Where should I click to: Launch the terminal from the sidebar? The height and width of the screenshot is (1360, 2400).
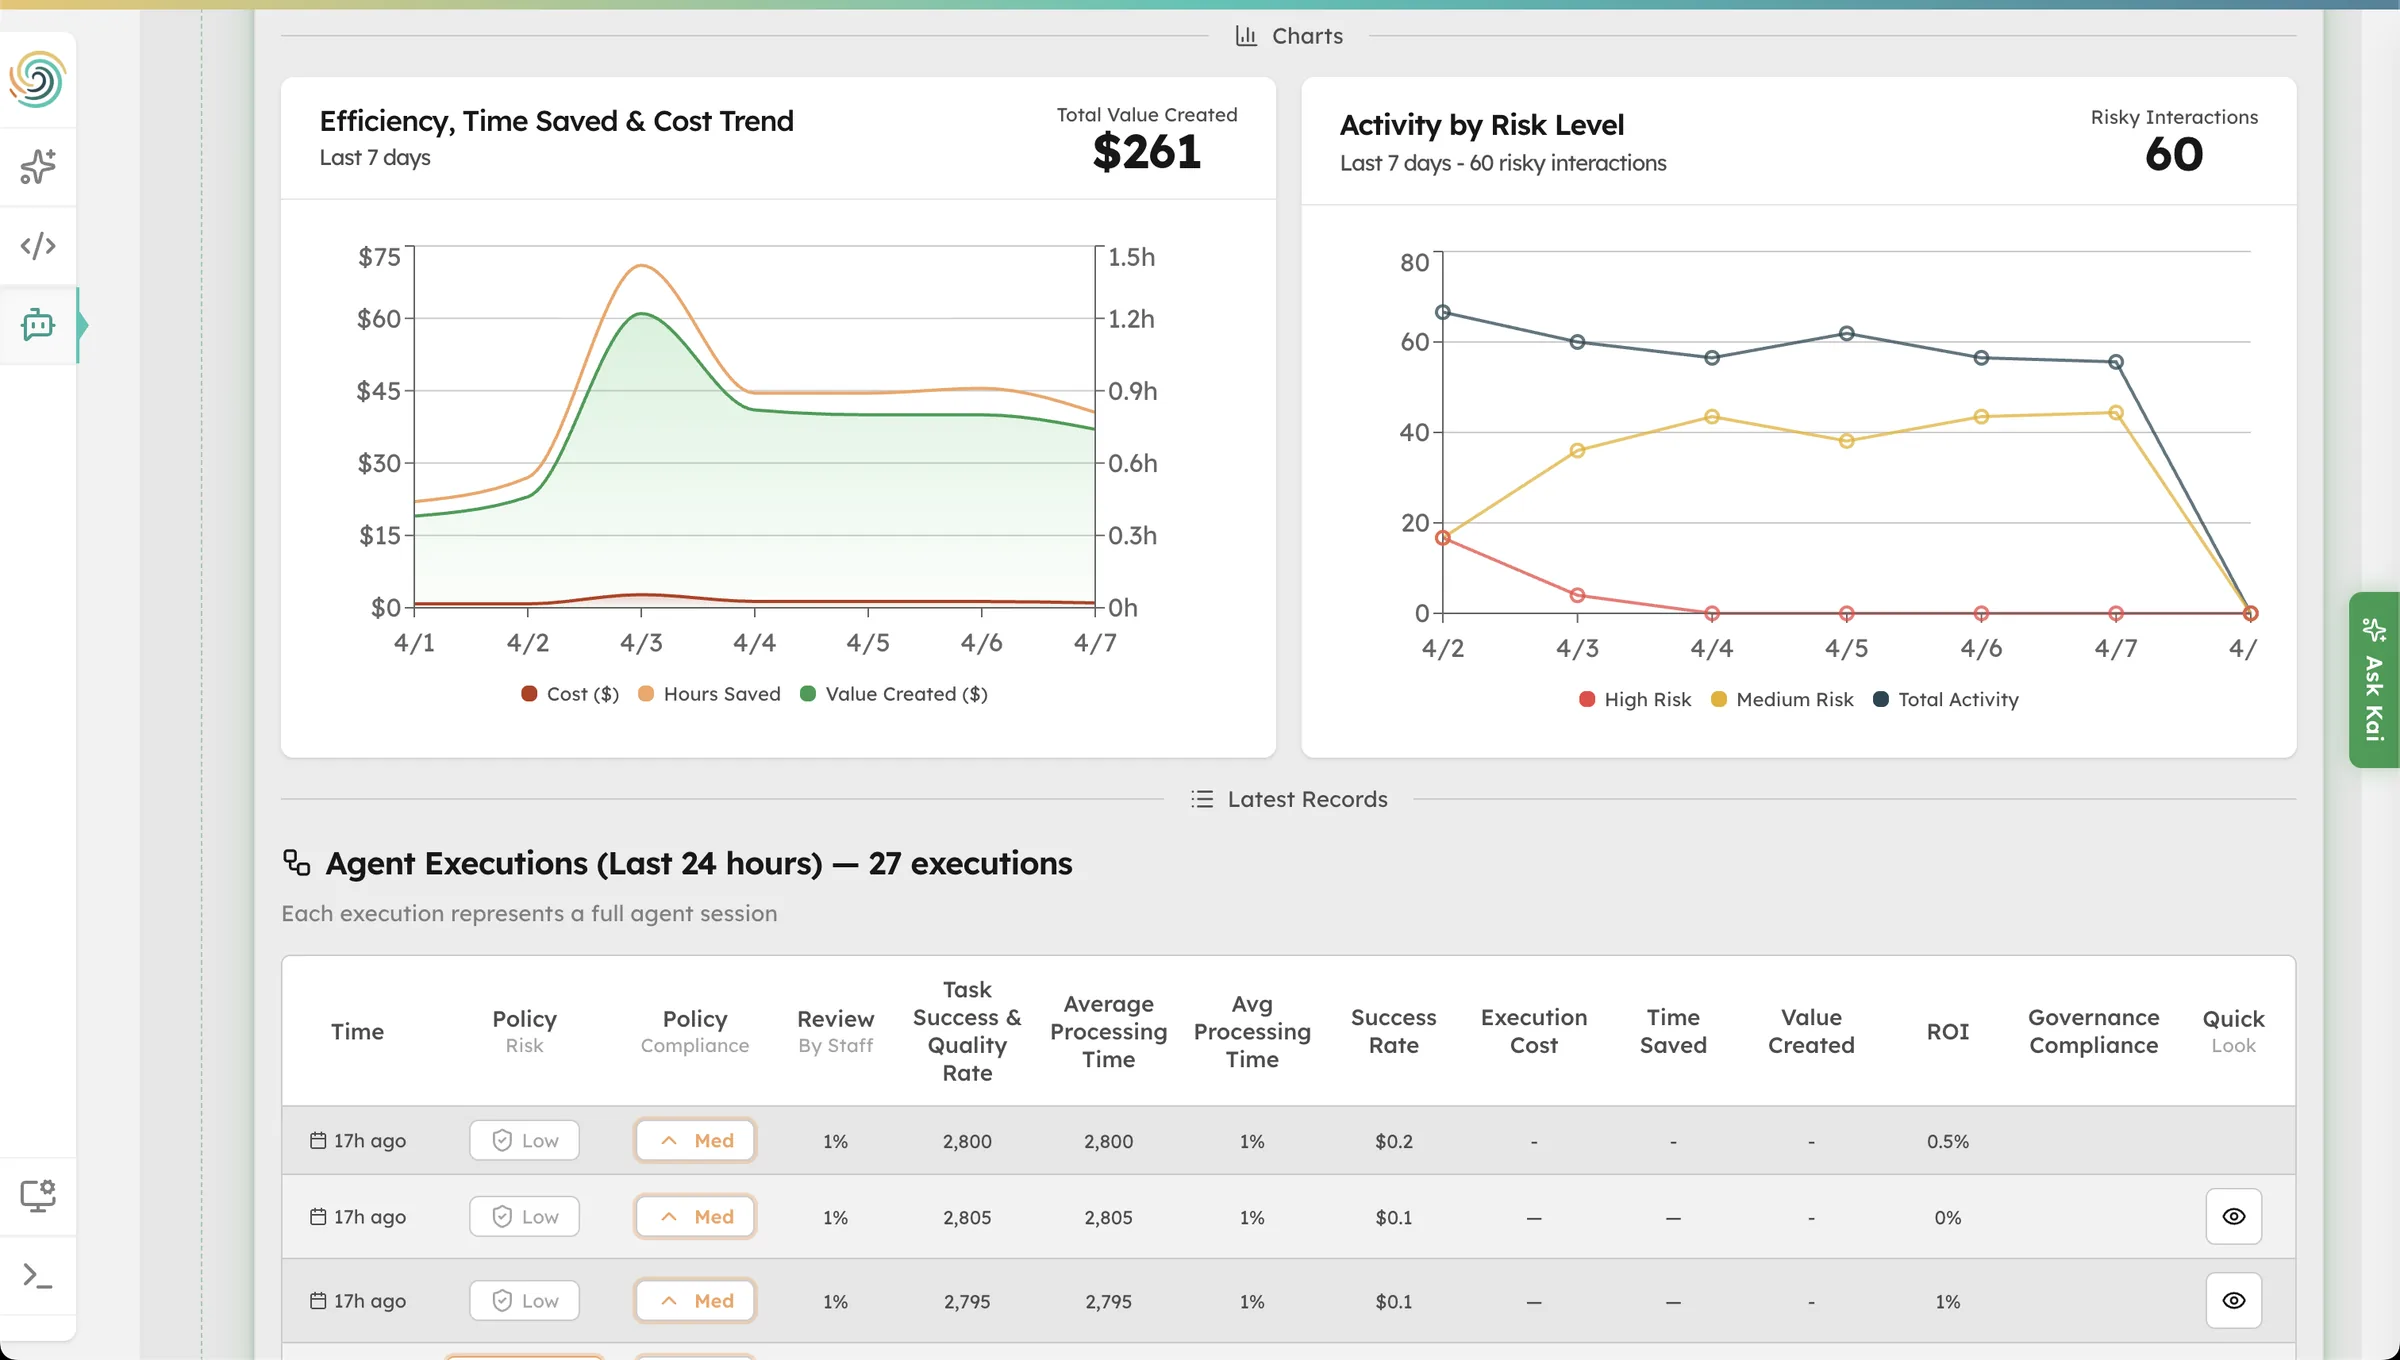tap(38, 1276)
